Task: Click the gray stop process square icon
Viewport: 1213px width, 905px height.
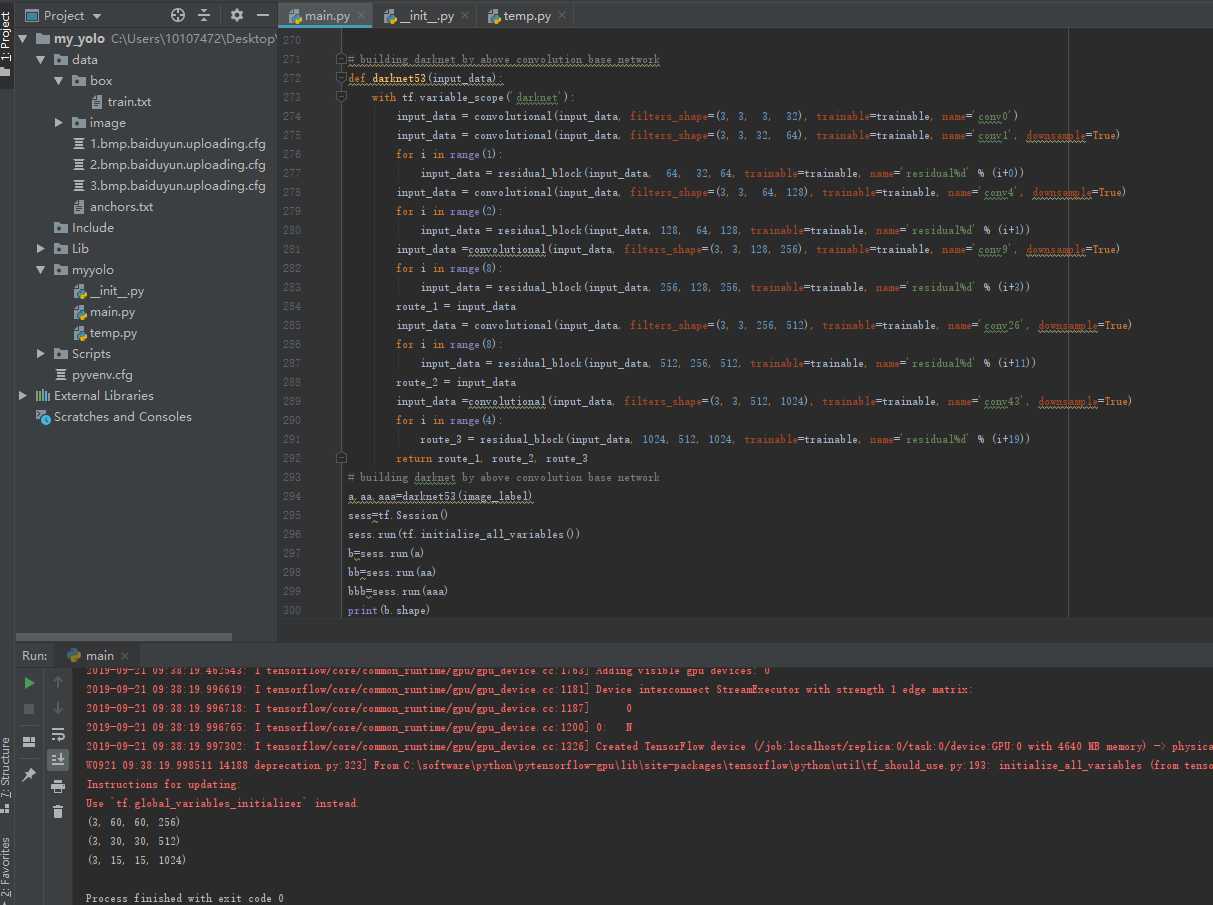Action: 29,709
